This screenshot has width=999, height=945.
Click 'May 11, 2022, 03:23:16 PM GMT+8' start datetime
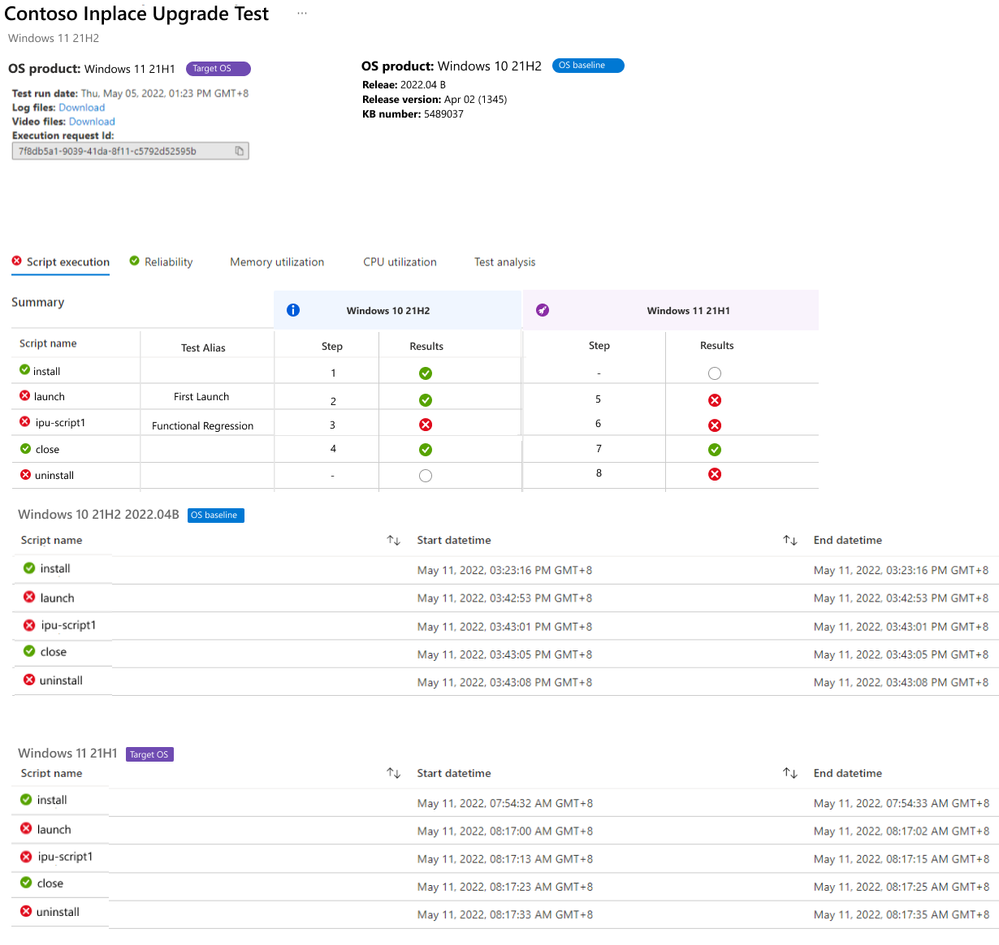coord(505,570)
